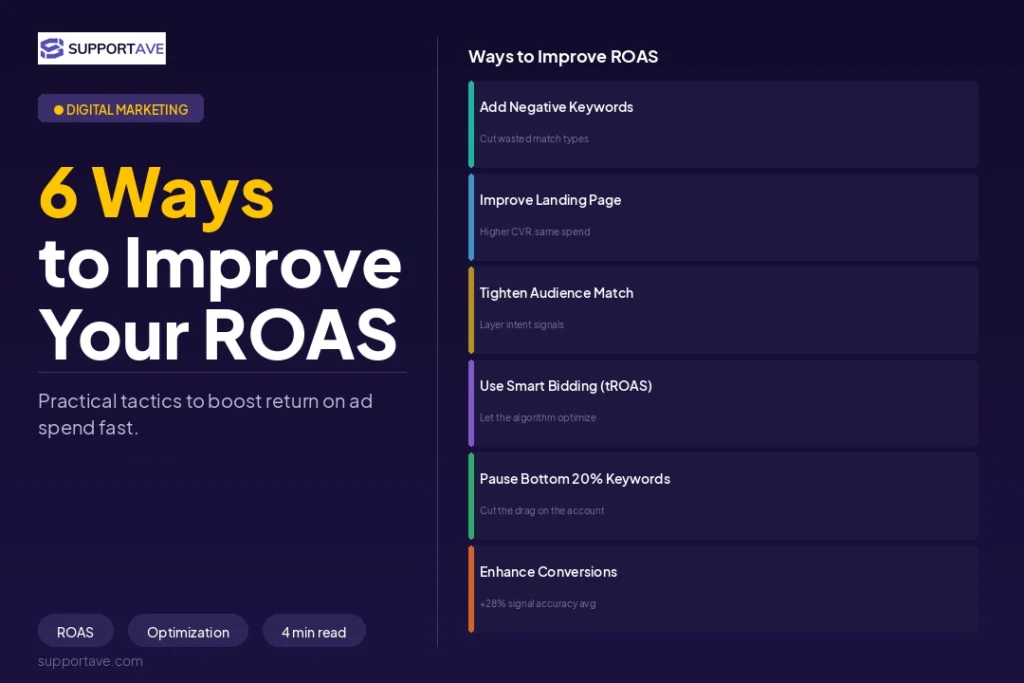Click the SupportAve logo
Viewport: 1024px width, 683px height.
click(101, 48)
